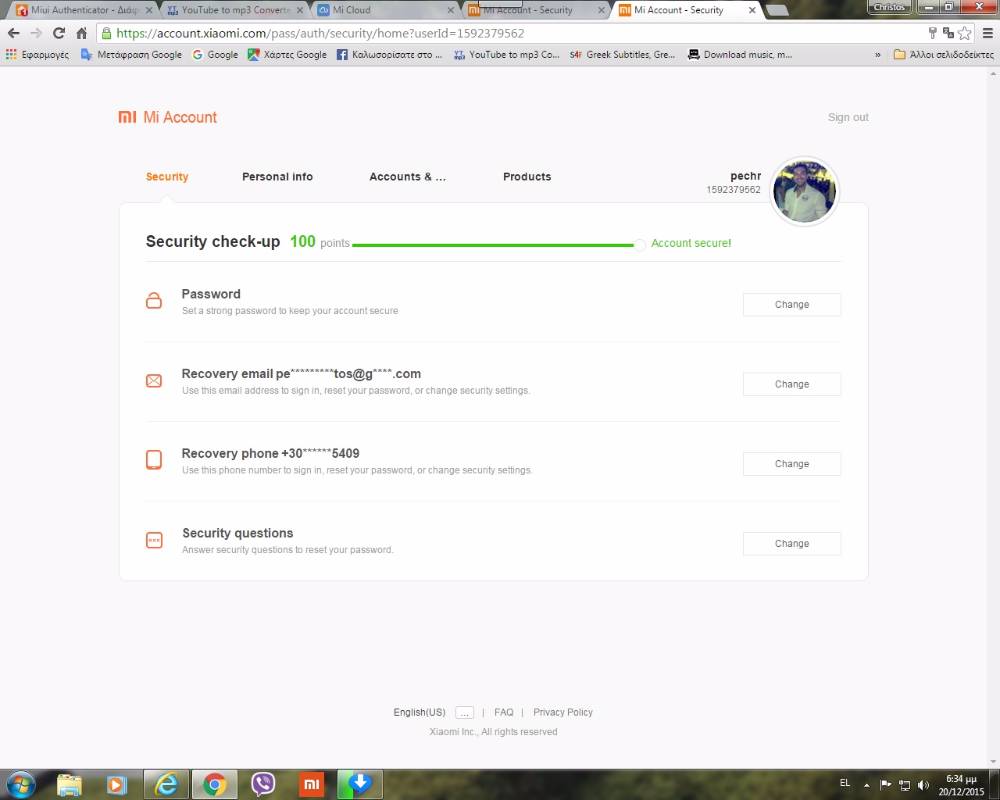The height and width of the screenshot is (800, 1000).
Task: Open the Mi app taskbar icon
Action: pos(311,784)
